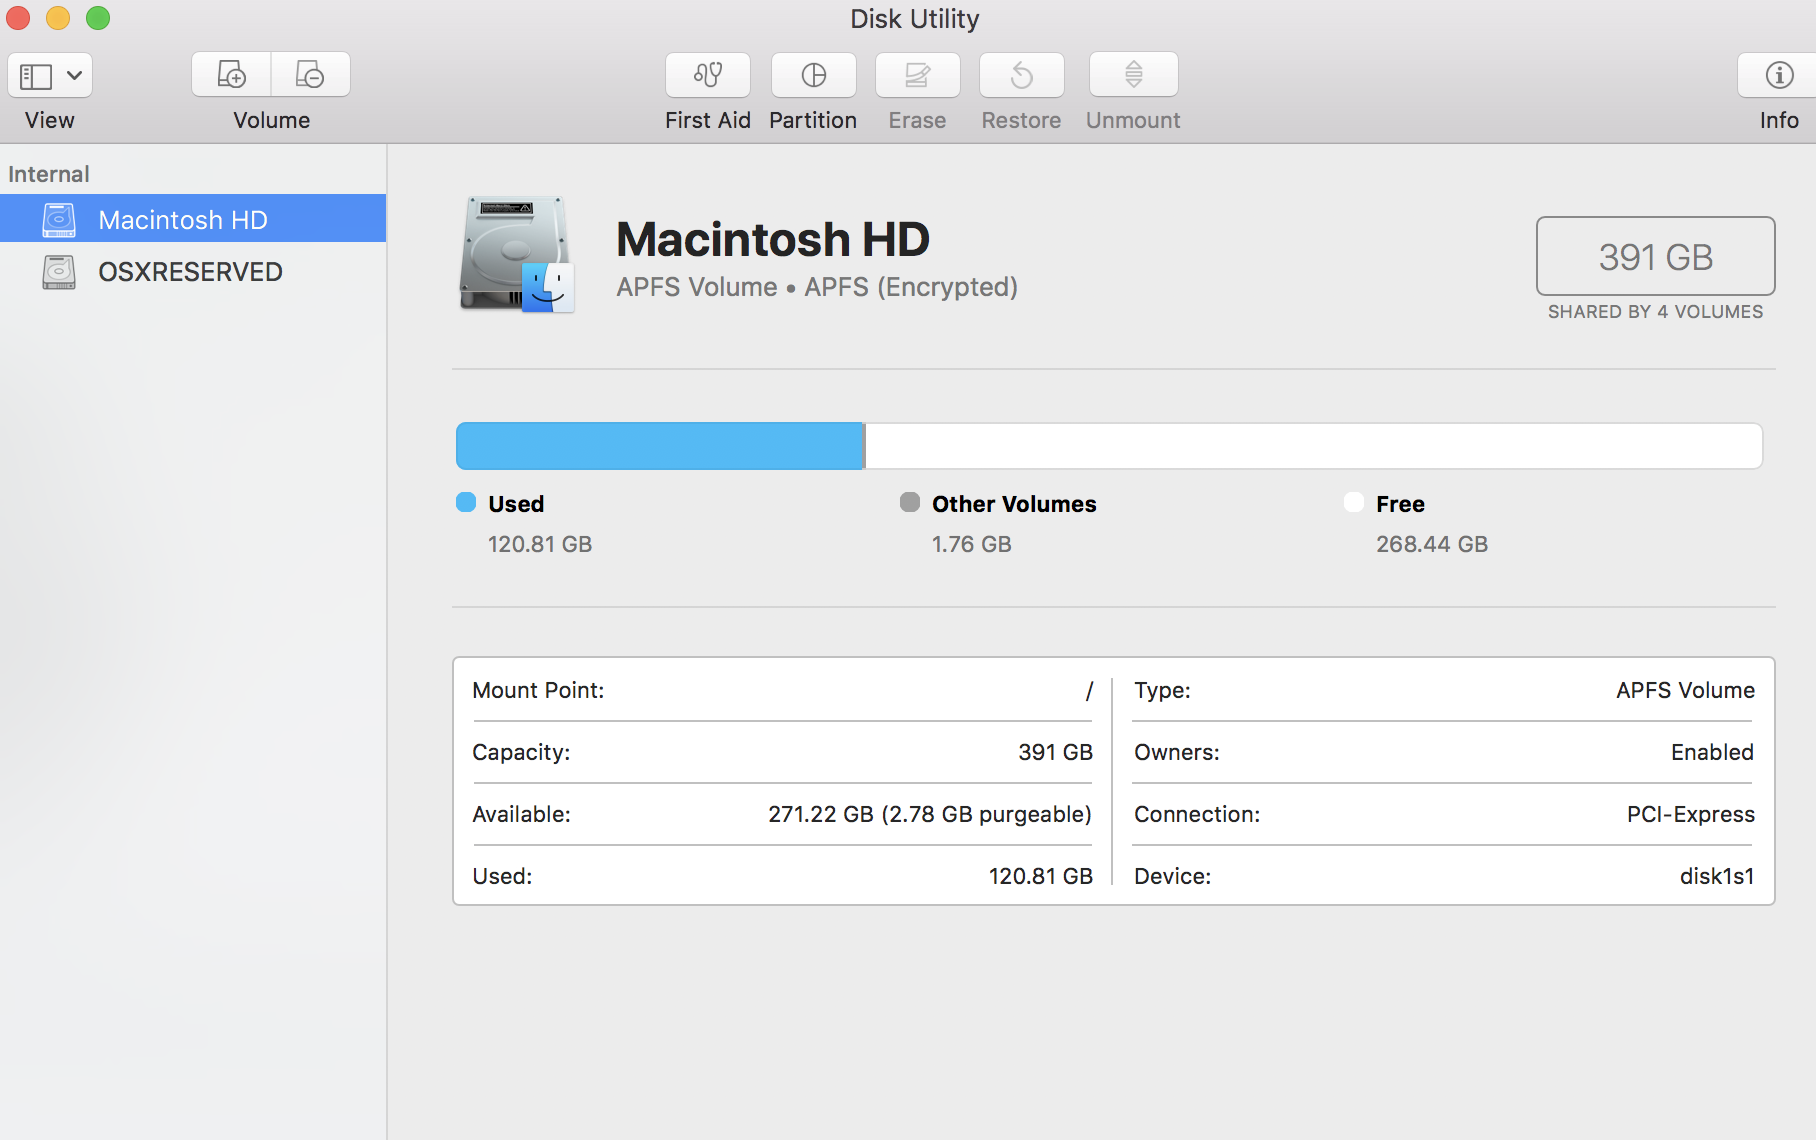The width and height of the screenshot is (1816, 1140).
Task: Click the gray Other Volumes legend dot
Action: (910, 502)
